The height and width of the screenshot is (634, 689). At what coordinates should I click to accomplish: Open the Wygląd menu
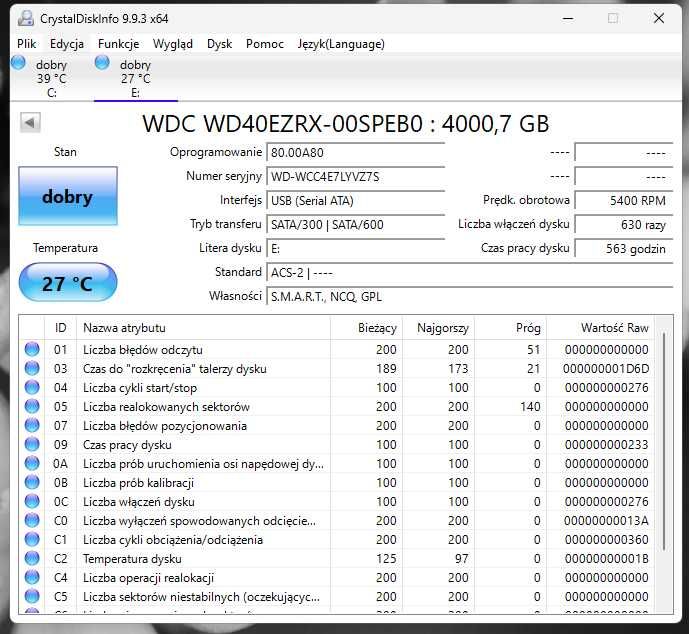173,44
